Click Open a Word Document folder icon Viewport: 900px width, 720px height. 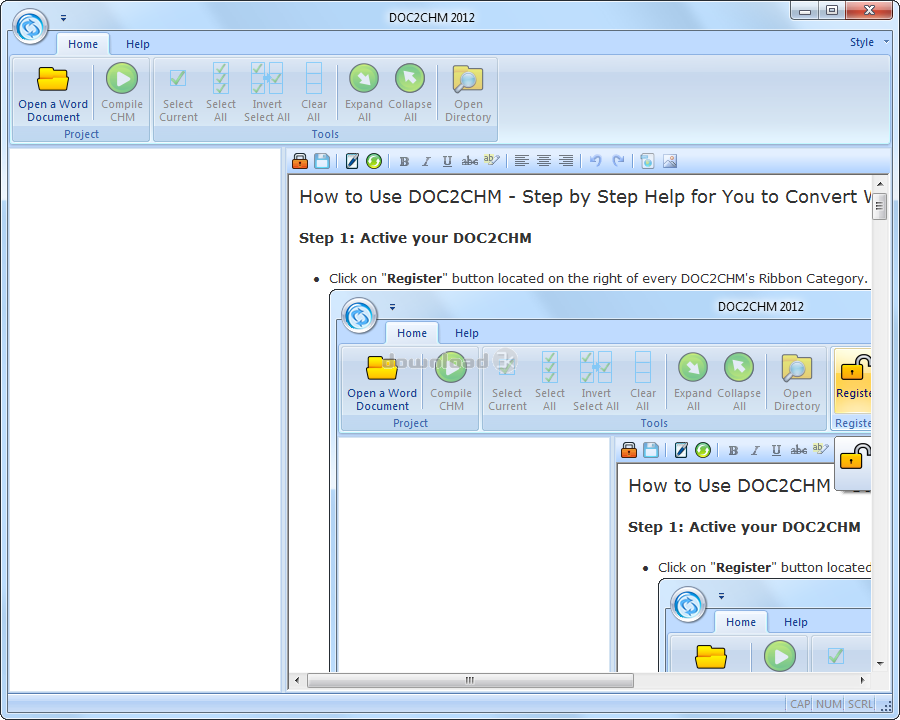click(53, 79)
